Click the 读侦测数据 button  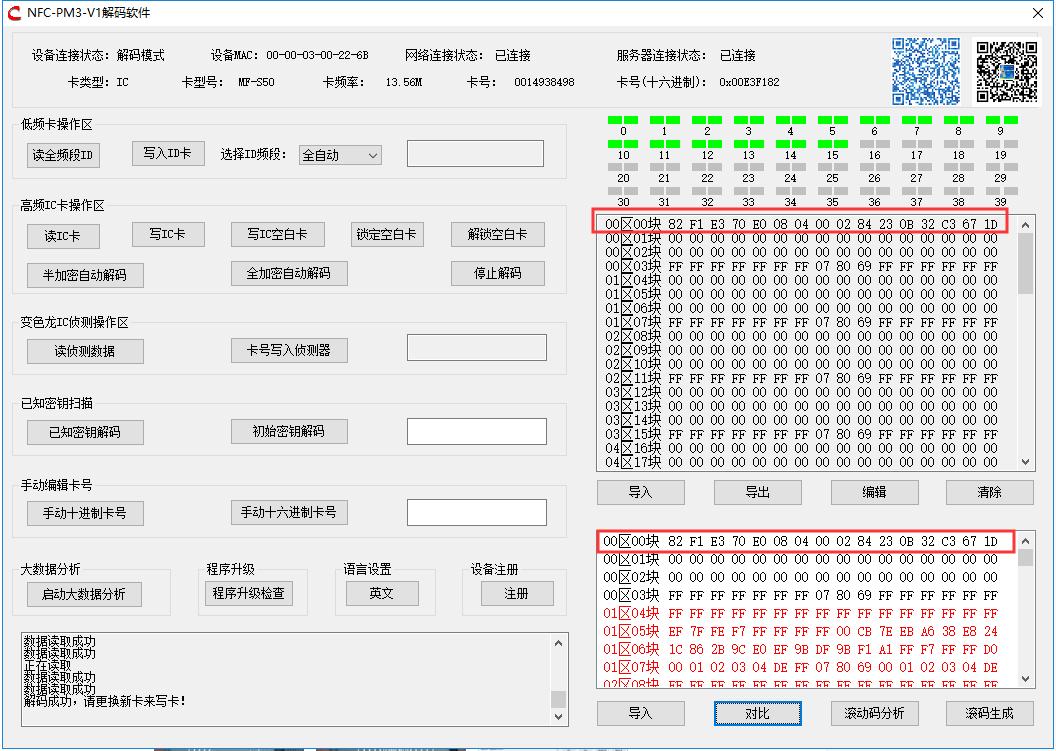pos(85,351)
